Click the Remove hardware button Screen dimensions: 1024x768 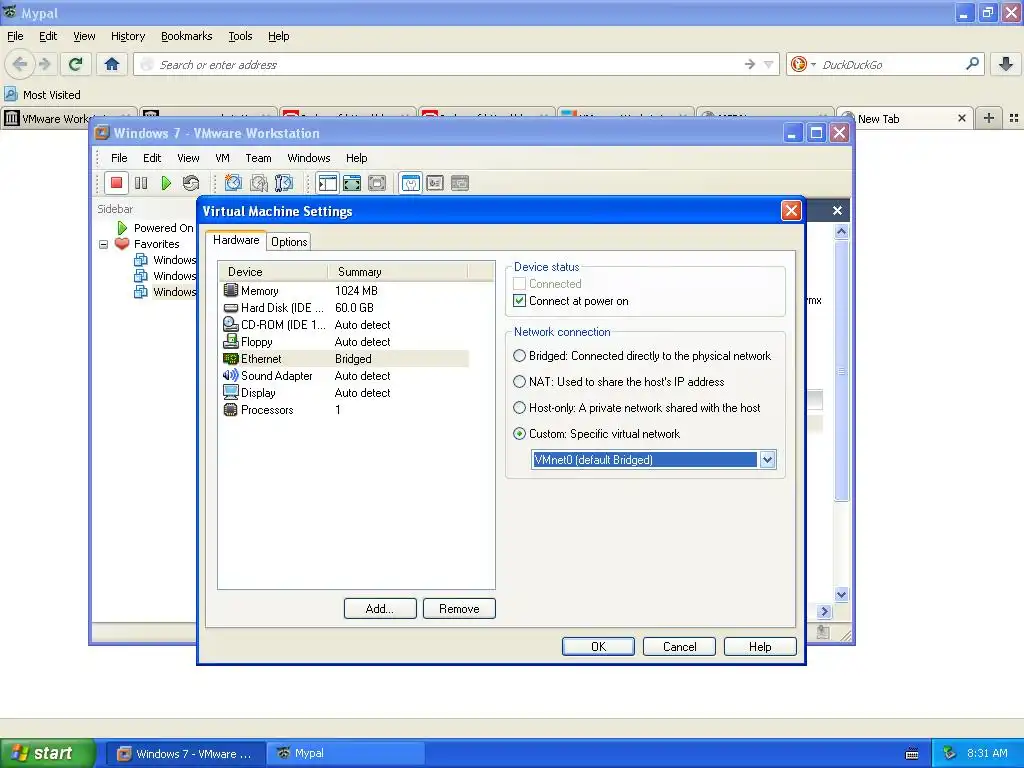click(459, 609)
